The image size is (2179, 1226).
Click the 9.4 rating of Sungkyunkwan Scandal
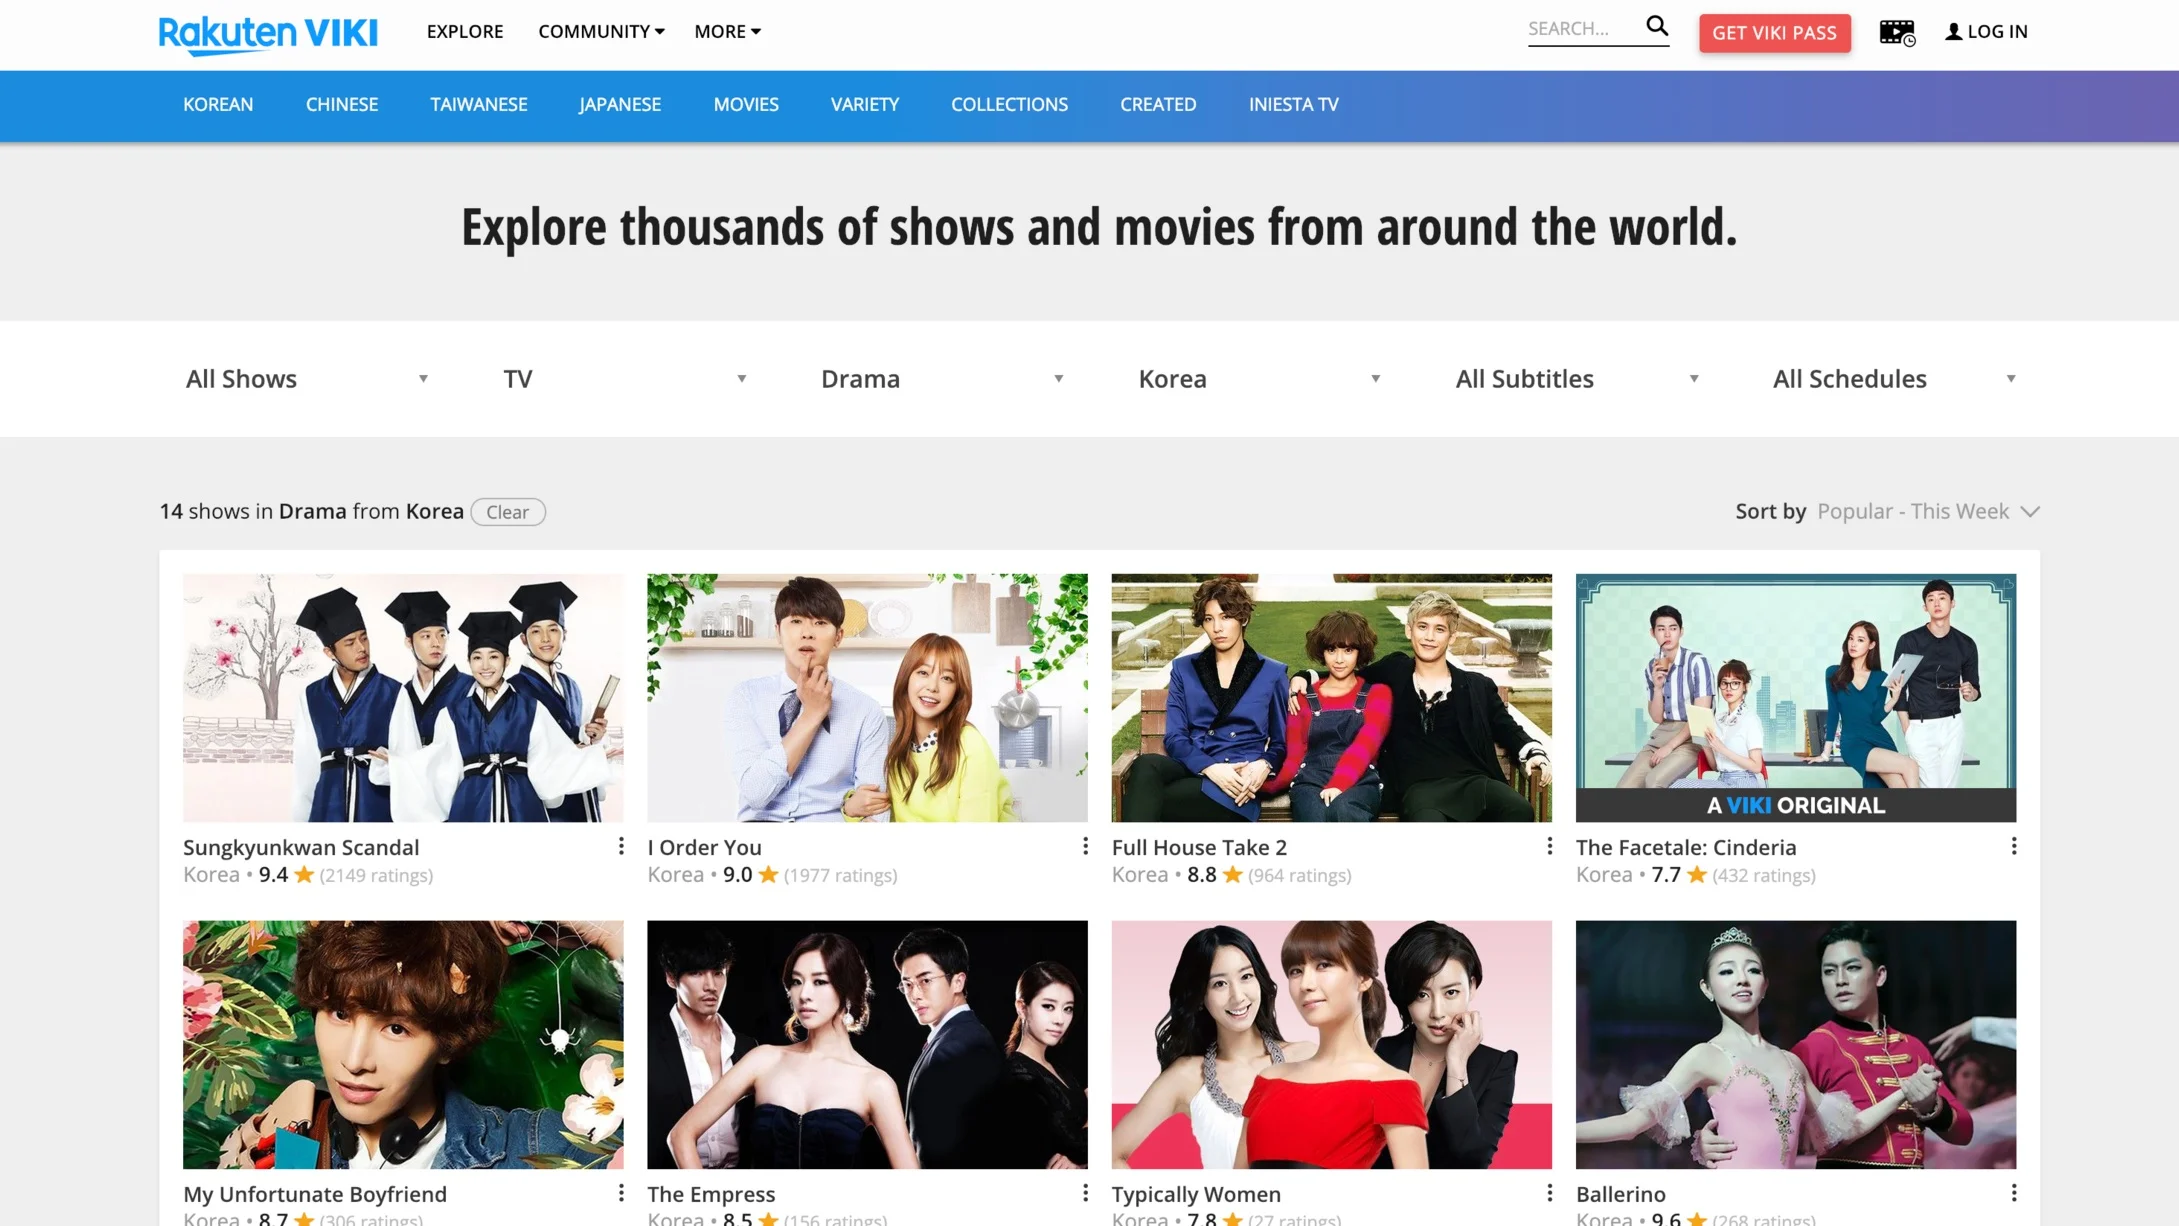[x=273, y=875]
